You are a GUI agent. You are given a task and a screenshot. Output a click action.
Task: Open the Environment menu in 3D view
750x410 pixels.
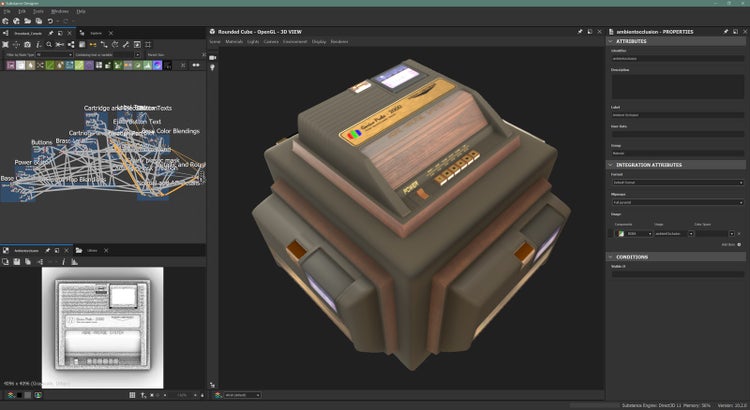[x=295, y=42]
